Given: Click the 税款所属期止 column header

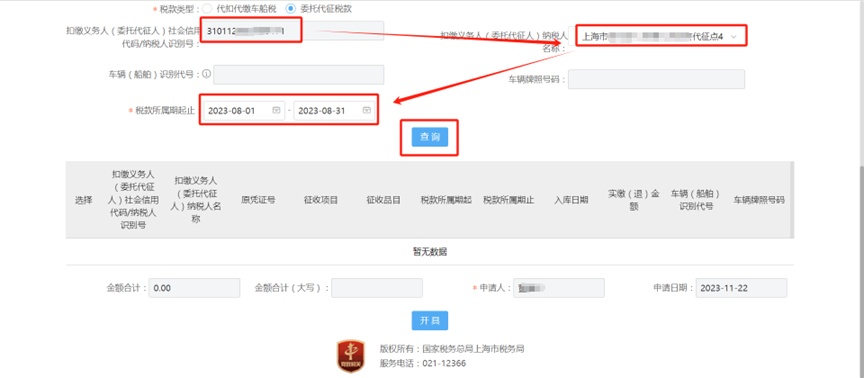Looking at the screenshot, I should coord(509,200).
